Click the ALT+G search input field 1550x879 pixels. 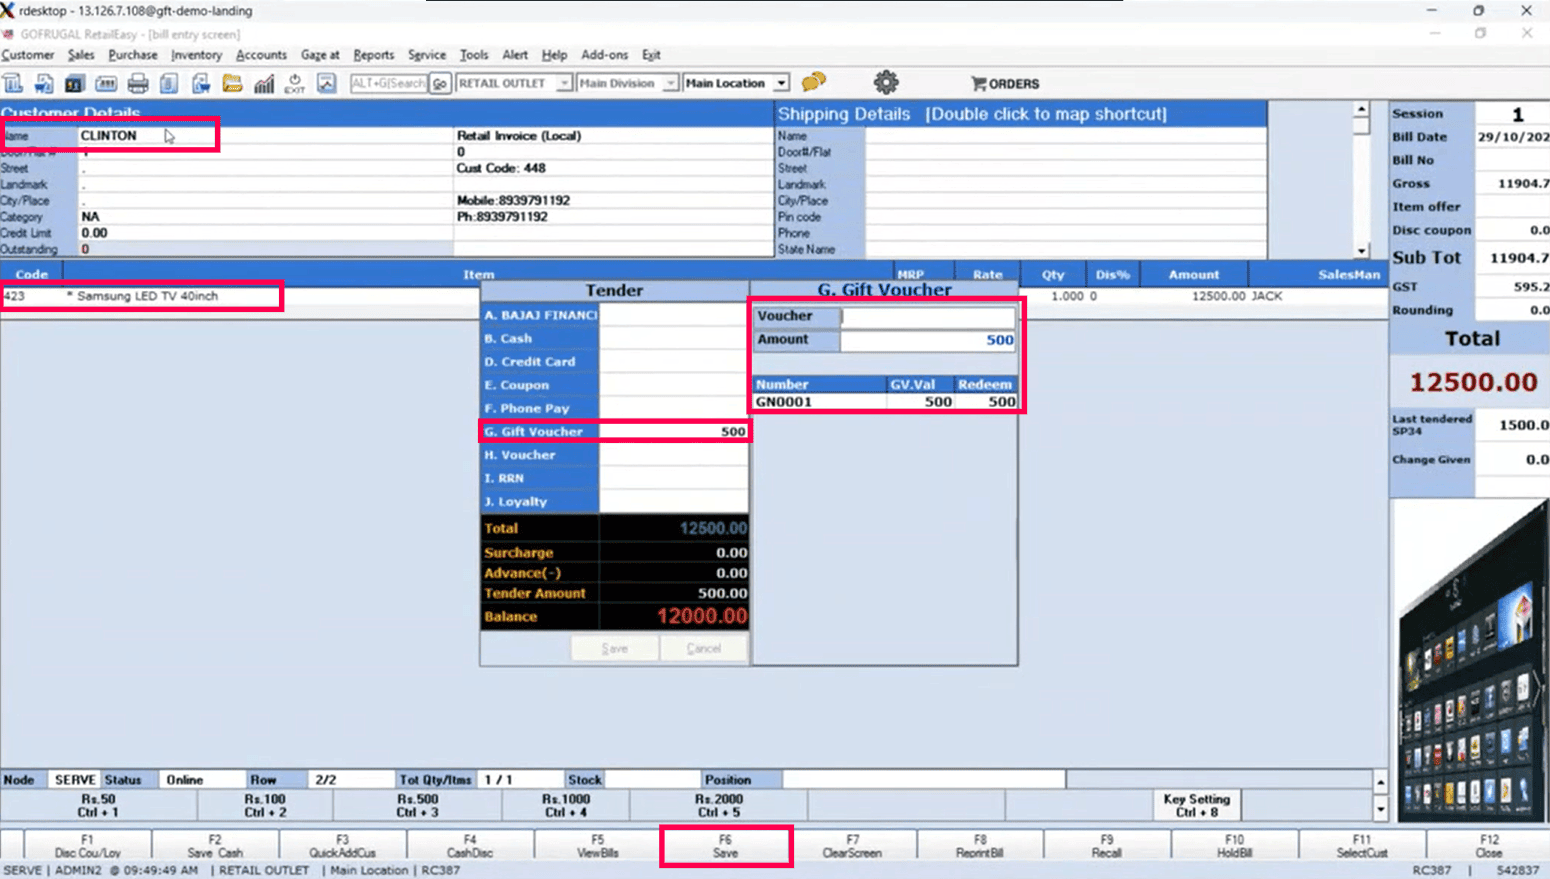click(389, 84)
